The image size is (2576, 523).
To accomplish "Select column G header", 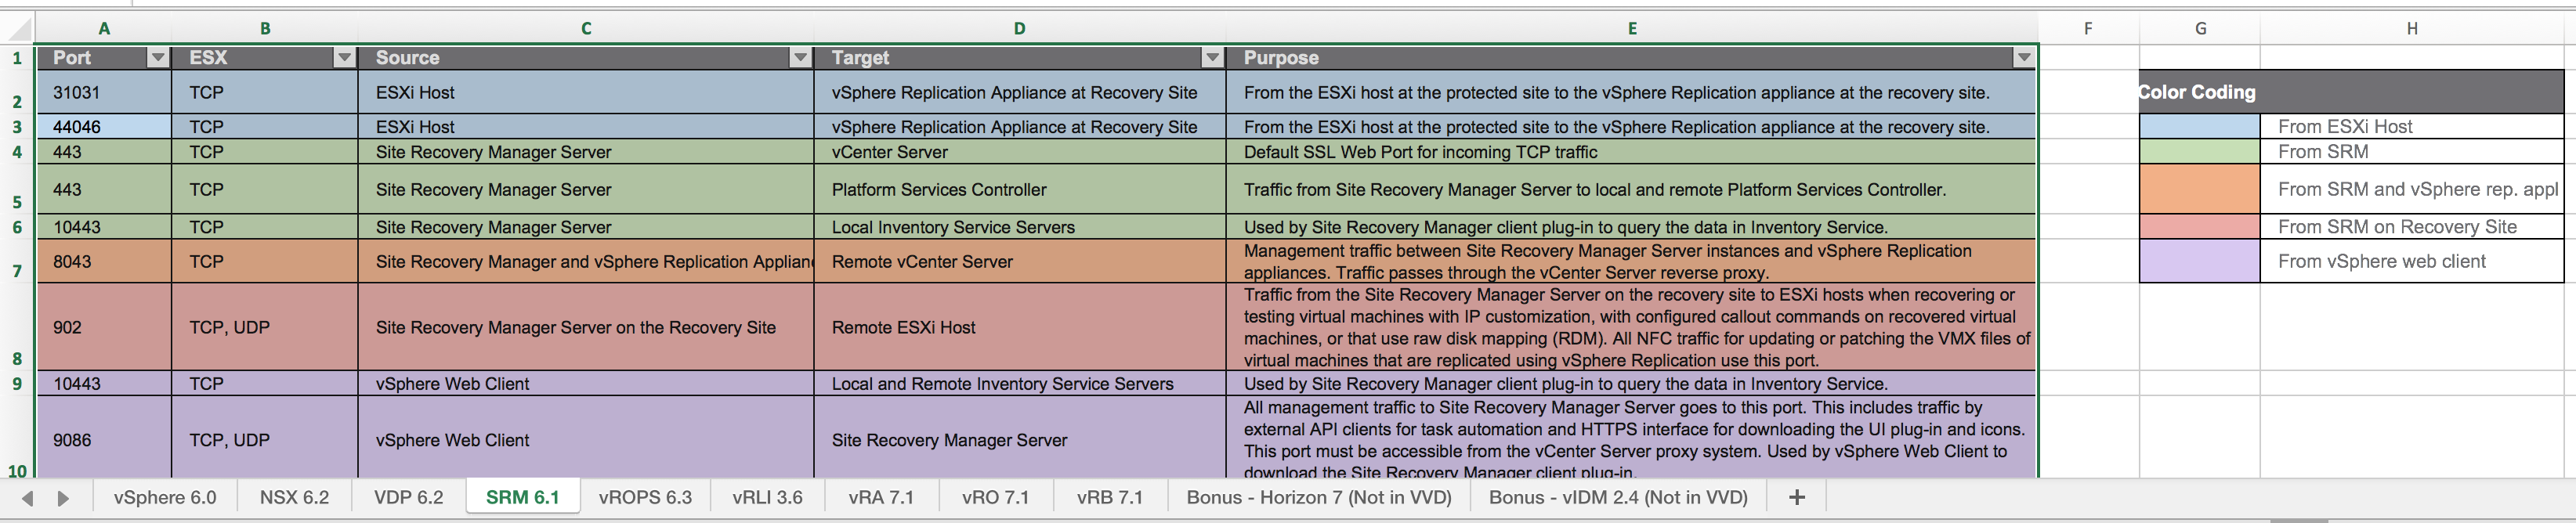I will (x=2200, y=29).
